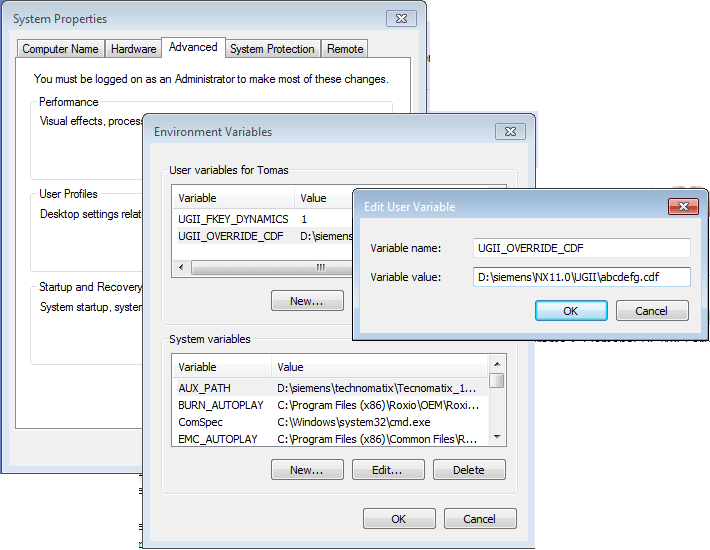710x550 pixels.
Task: Click New under User variables
Action: click(307, 301)
